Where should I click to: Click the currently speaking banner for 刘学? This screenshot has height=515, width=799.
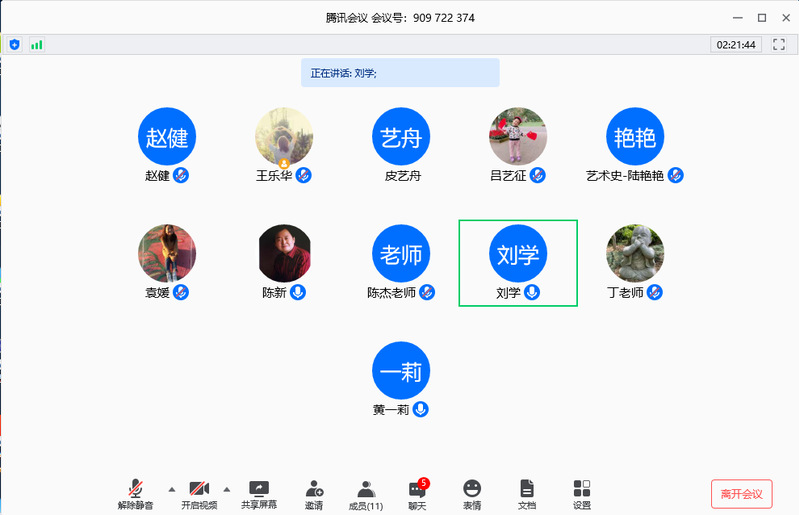pos(400,73)
